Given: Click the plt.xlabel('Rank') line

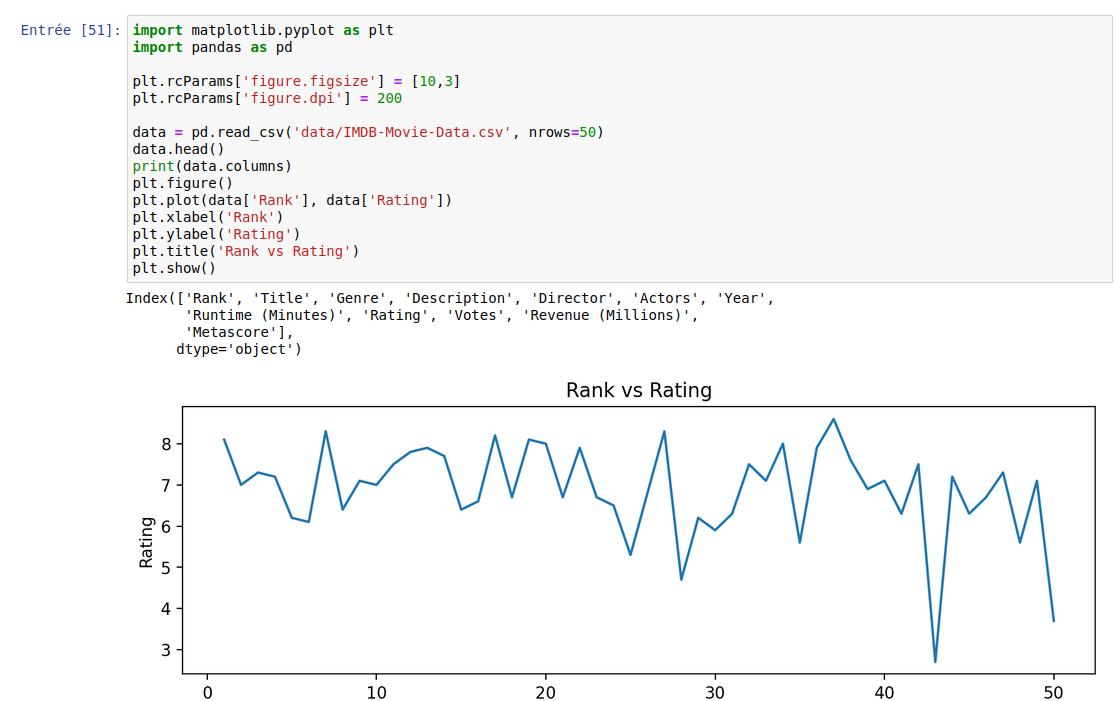Looking at the screenshot, I should [208, 217].
